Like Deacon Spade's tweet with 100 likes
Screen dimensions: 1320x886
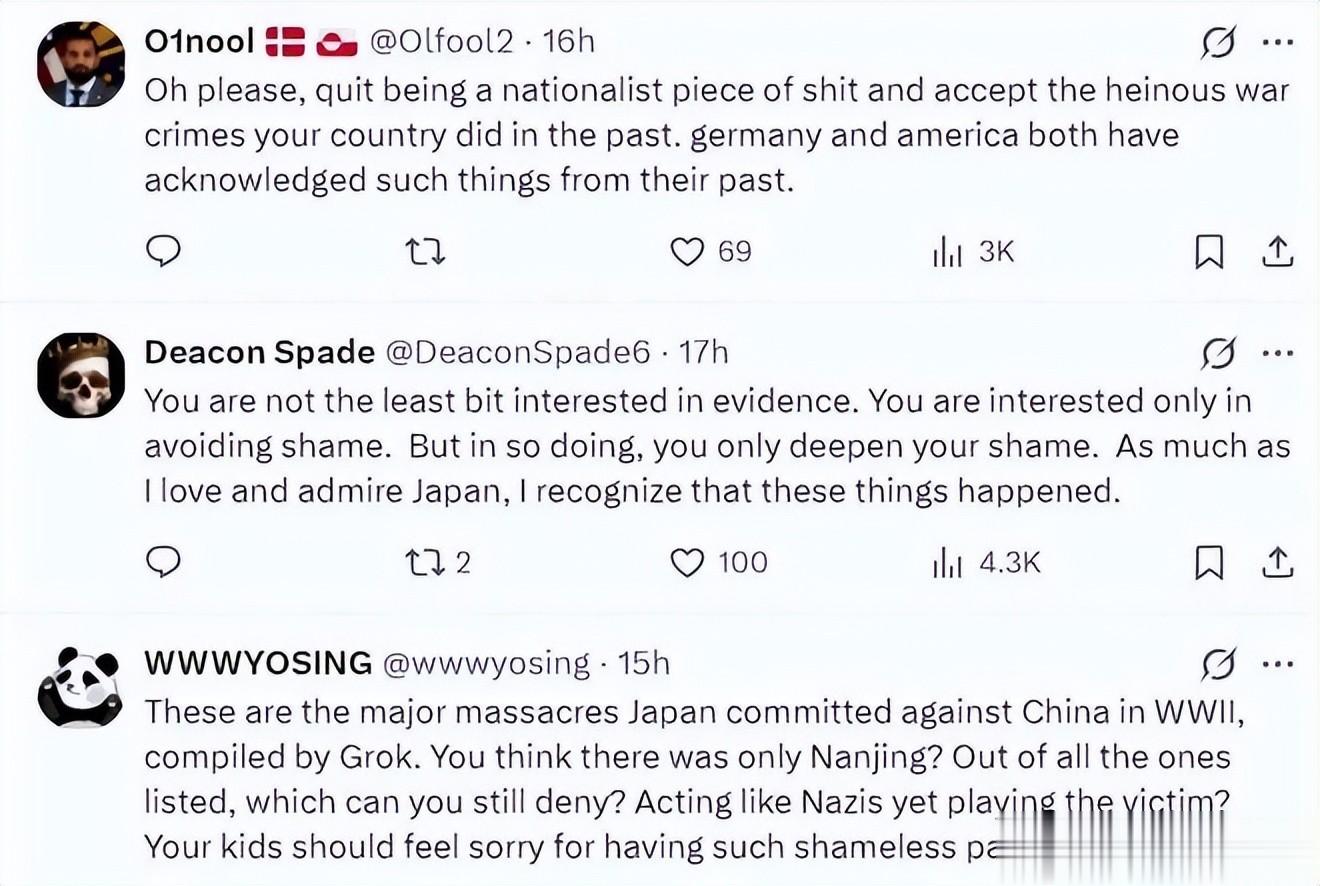click(687, 563)
